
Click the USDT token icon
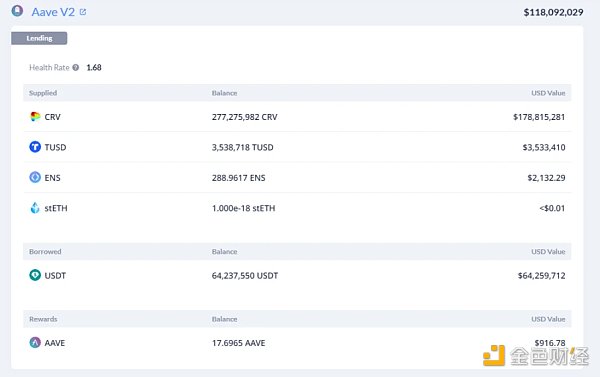[35, 275]
